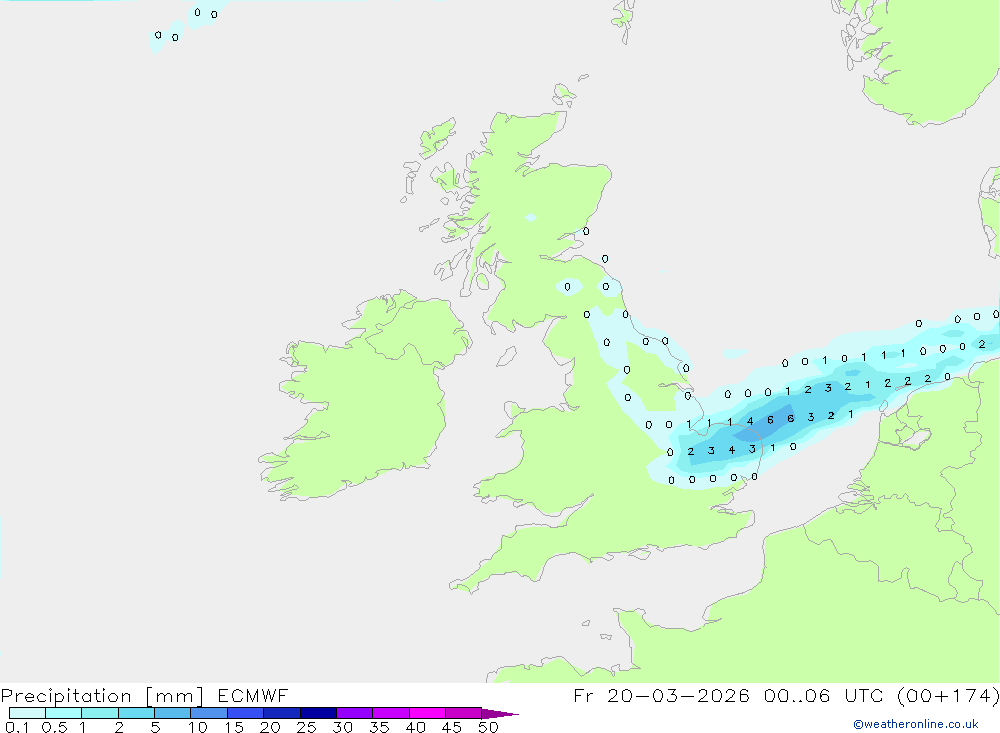Click the 0.1–0.5 mm legend color swatch

pos(27,713)
